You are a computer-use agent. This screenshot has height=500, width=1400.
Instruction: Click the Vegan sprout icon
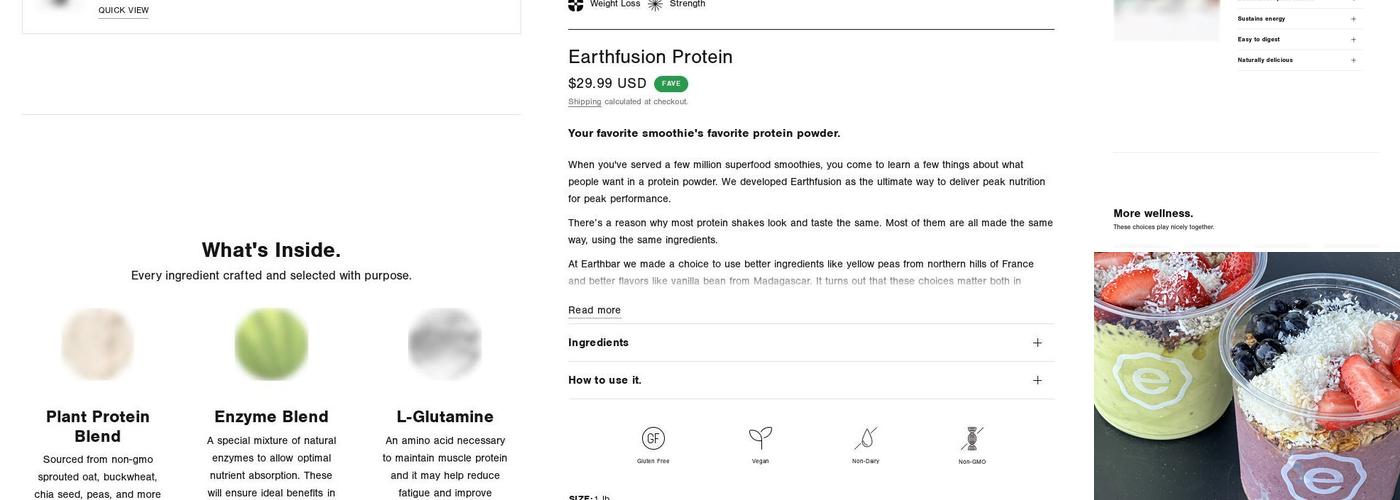[x=761, y=438]
